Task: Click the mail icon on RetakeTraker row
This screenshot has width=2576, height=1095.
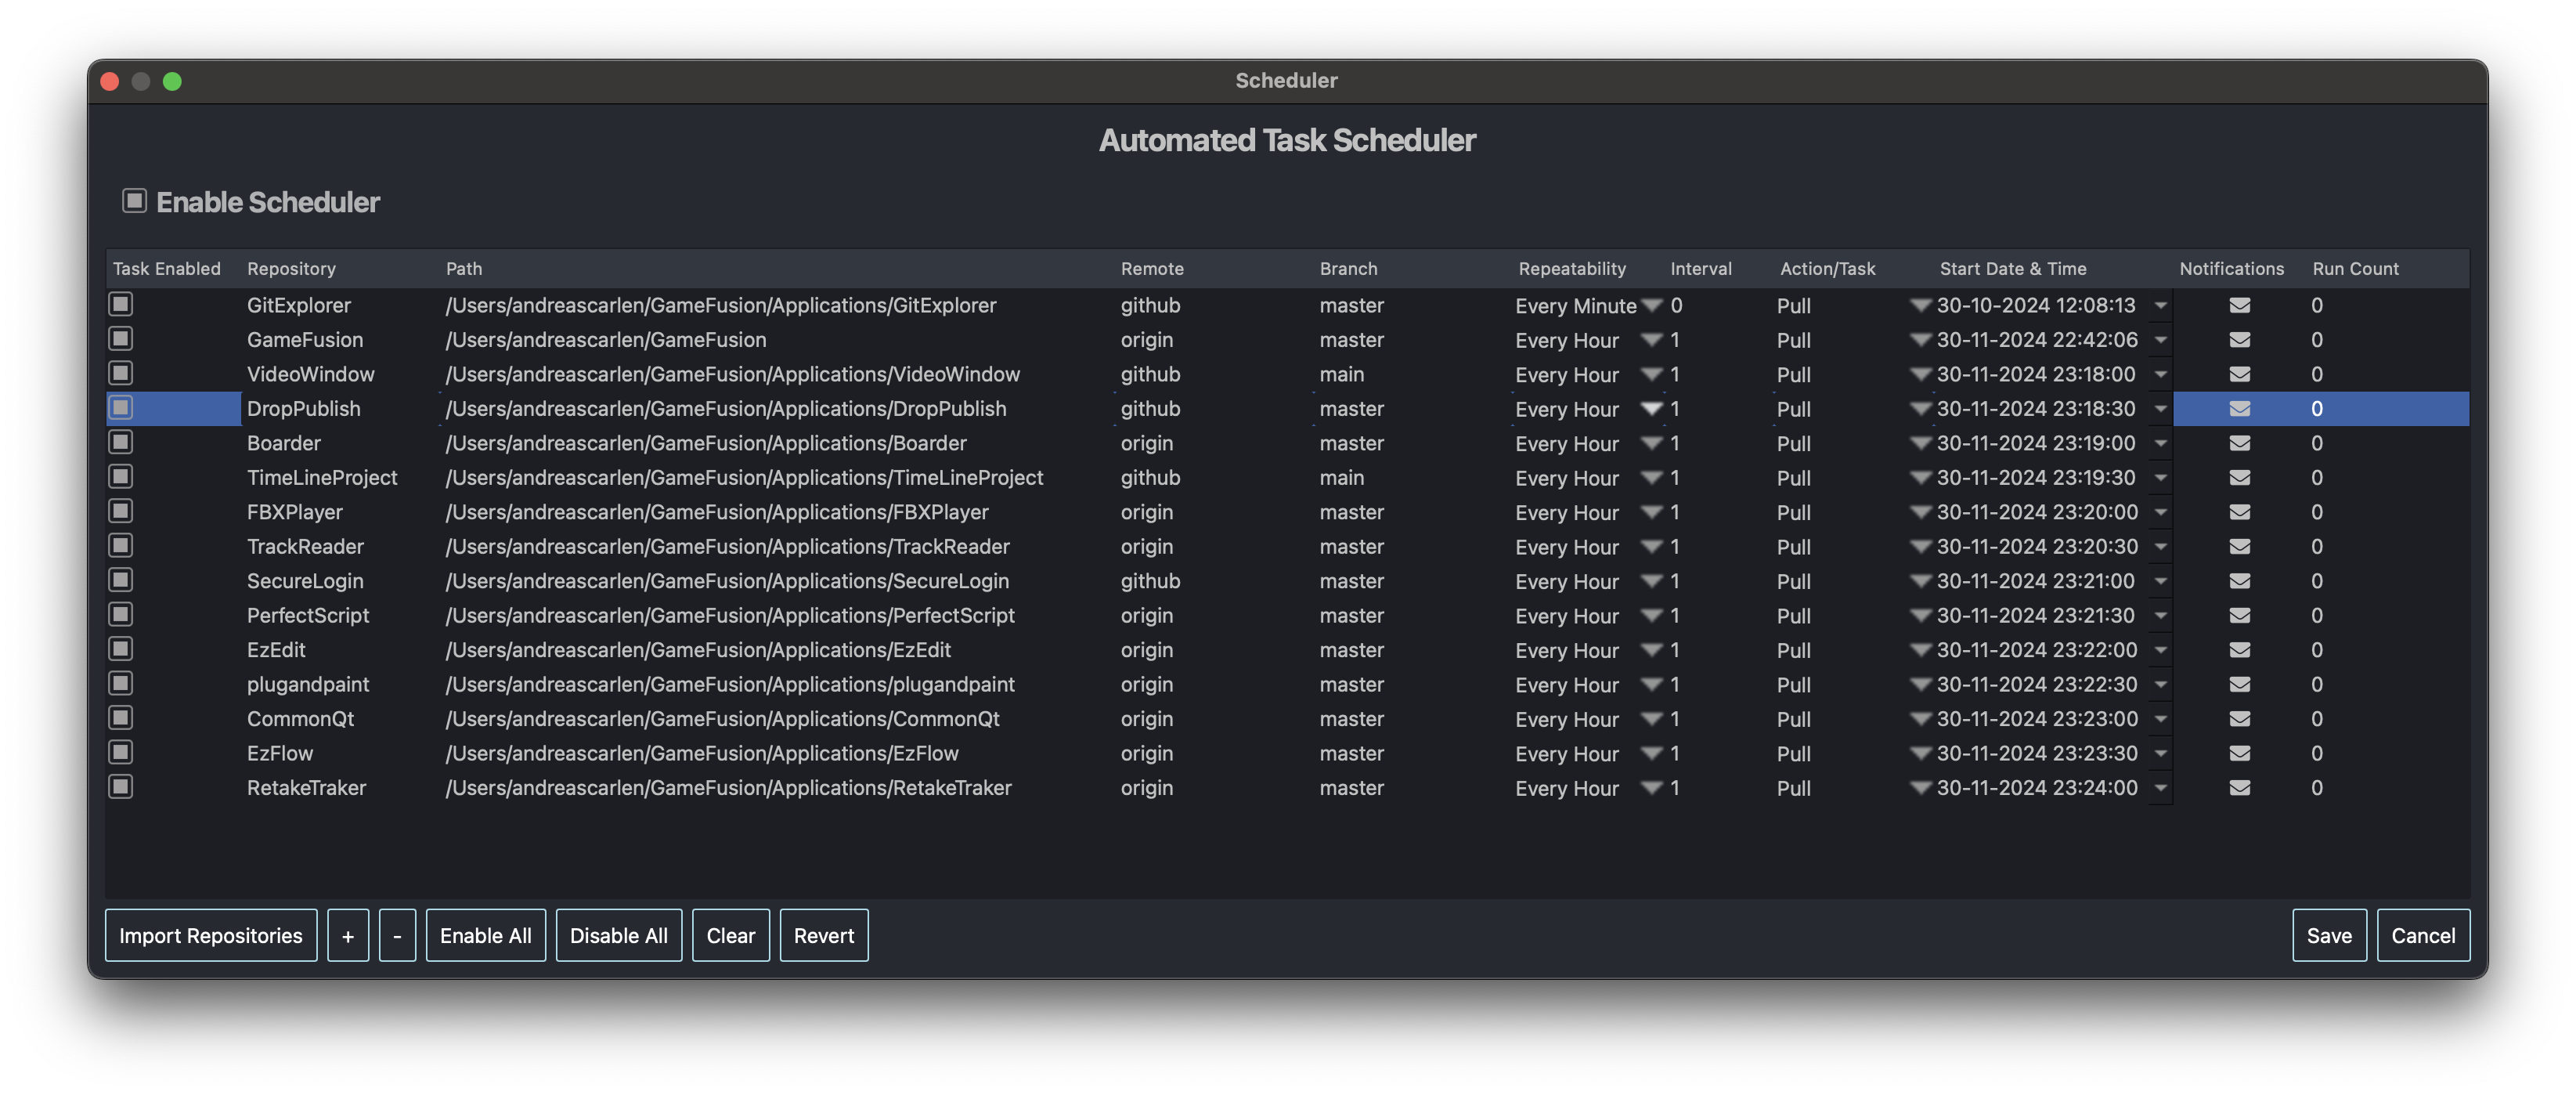Action: (x=2240, y=788)
